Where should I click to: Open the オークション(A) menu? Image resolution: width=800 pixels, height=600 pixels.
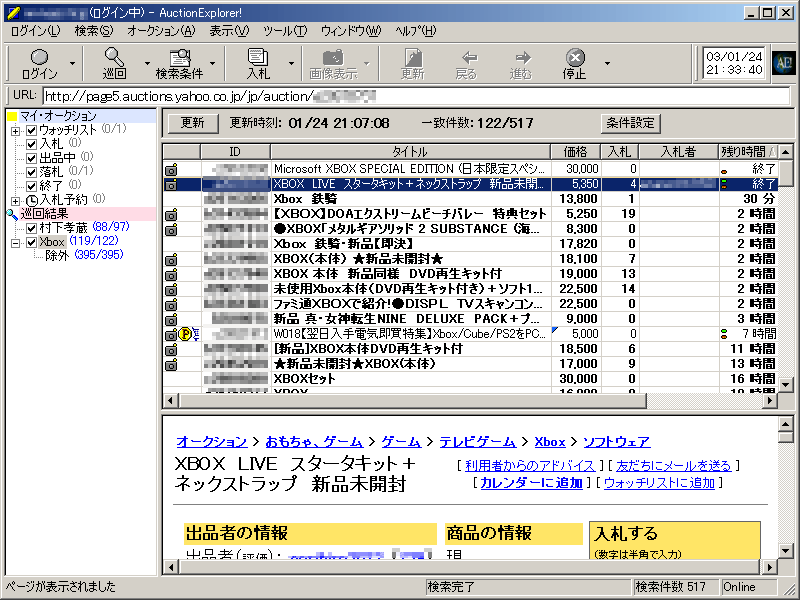pos(161,31)
